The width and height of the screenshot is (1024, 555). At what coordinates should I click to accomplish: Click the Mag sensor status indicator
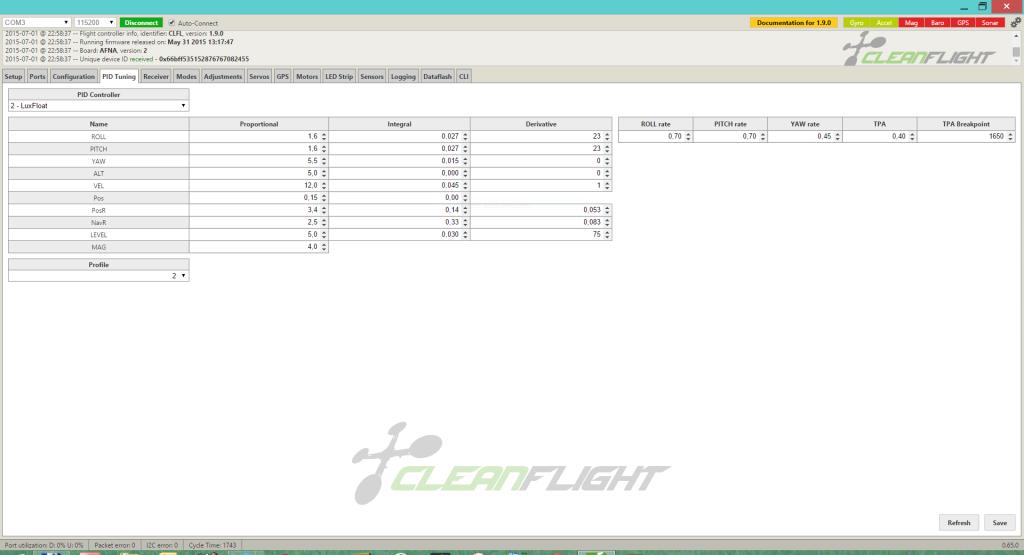(911, 22)
